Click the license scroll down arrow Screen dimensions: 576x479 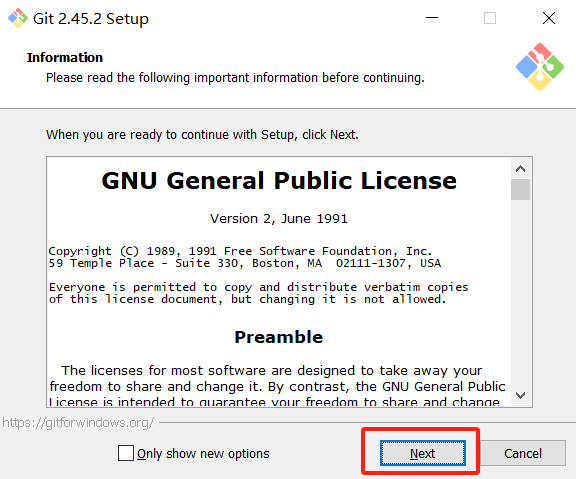point(520,395)
